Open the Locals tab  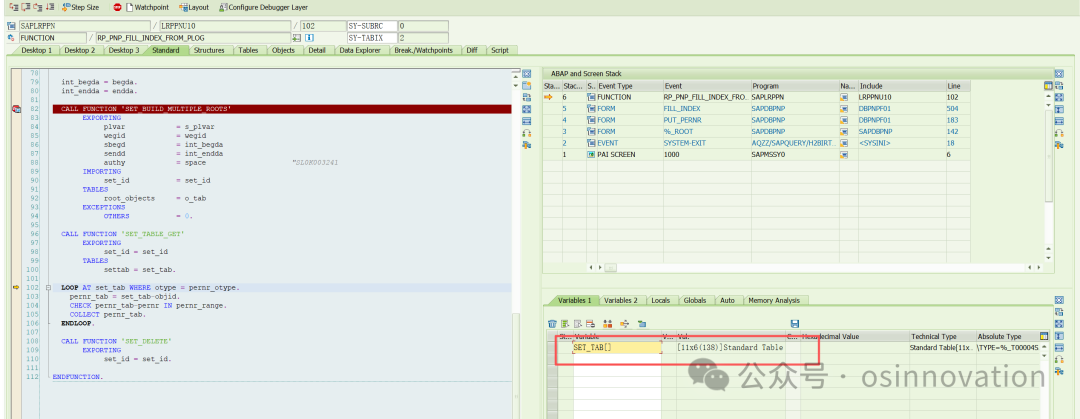click(x=661, y=300)
